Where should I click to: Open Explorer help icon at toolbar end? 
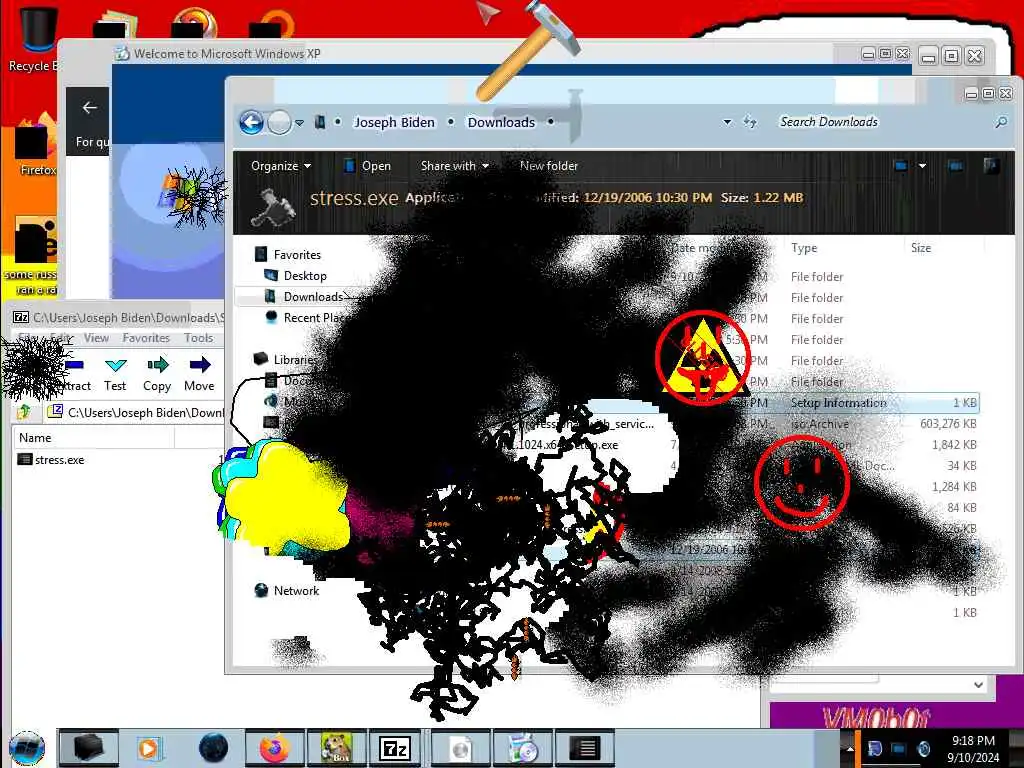tap(991, 166)
